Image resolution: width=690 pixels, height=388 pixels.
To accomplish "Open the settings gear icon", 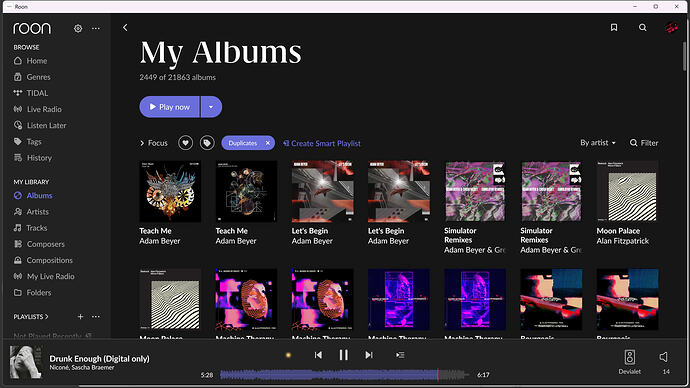I will [x=78, y=29].
